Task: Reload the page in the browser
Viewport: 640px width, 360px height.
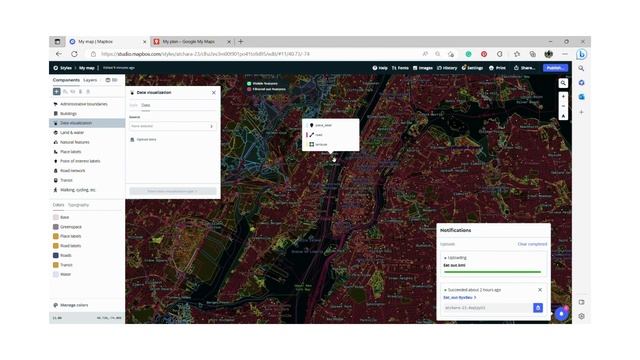Action: coord(74,54)
